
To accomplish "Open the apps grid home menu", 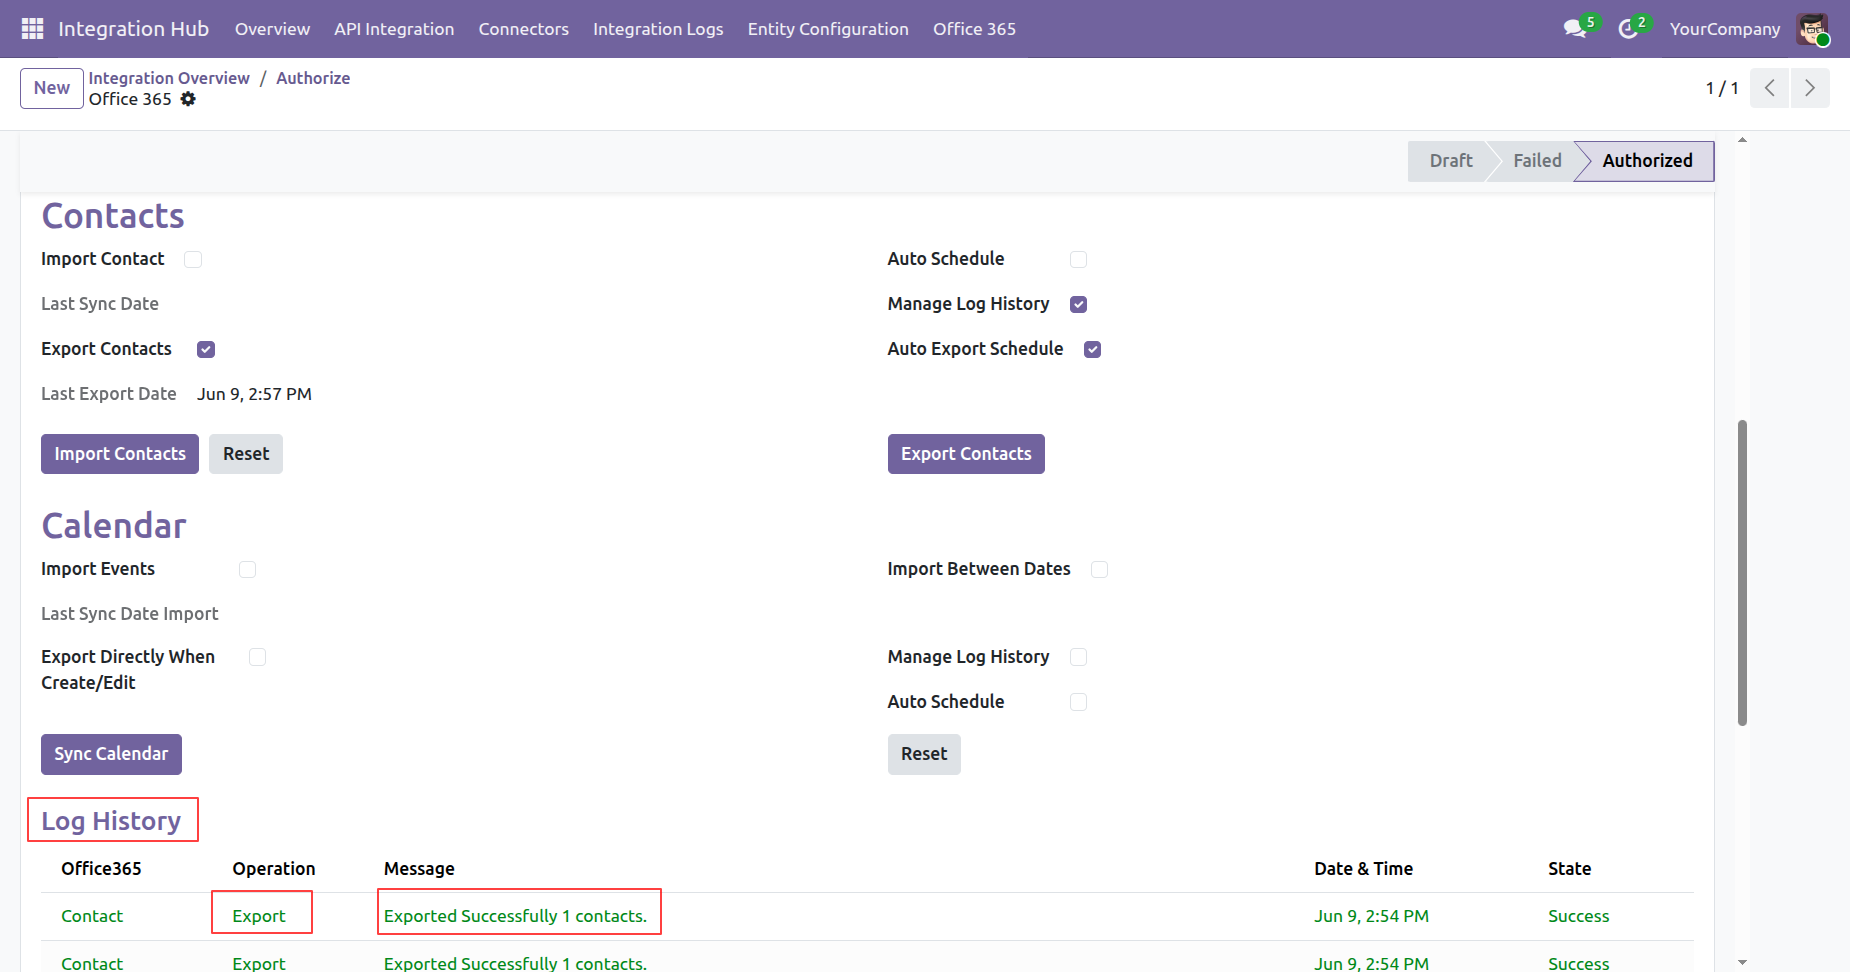I will click(32, 29).
